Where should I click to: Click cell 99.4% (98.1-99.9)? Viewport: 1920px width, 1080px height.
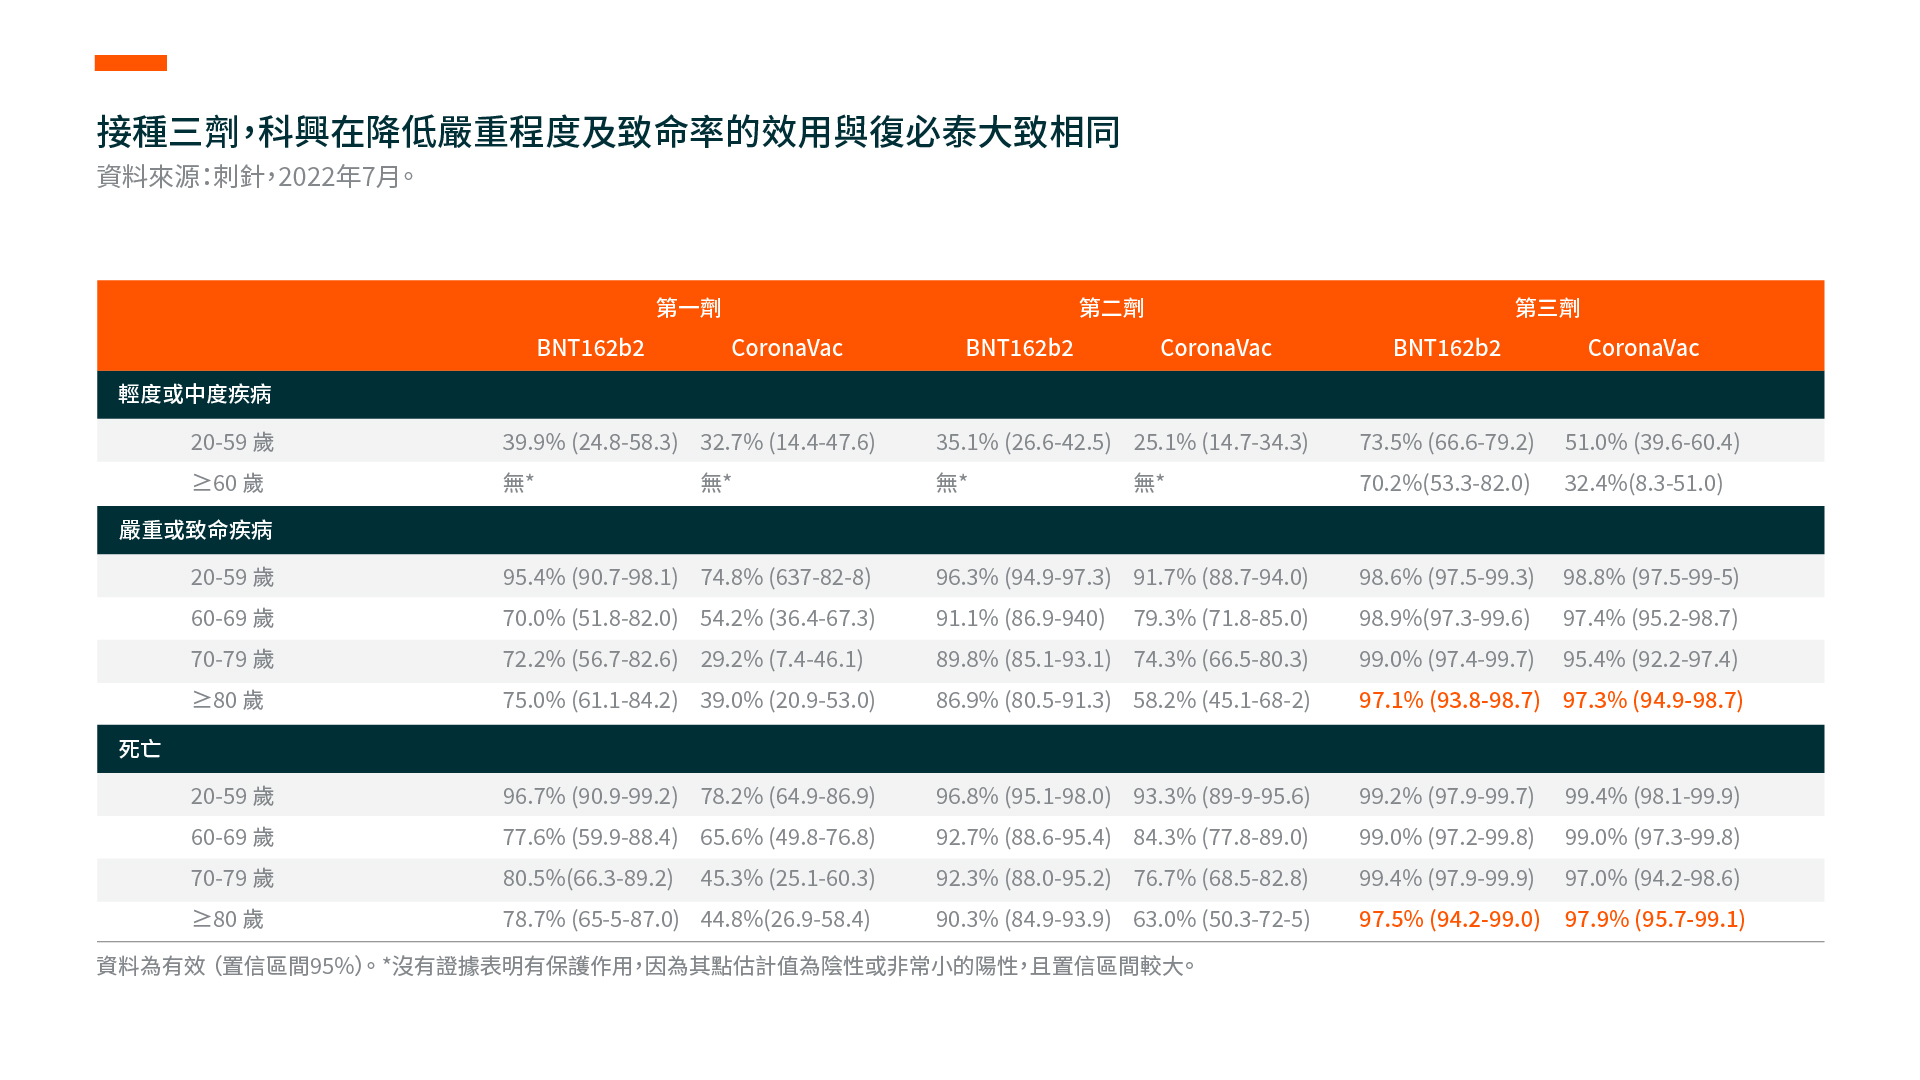[x=1652, y=796]
